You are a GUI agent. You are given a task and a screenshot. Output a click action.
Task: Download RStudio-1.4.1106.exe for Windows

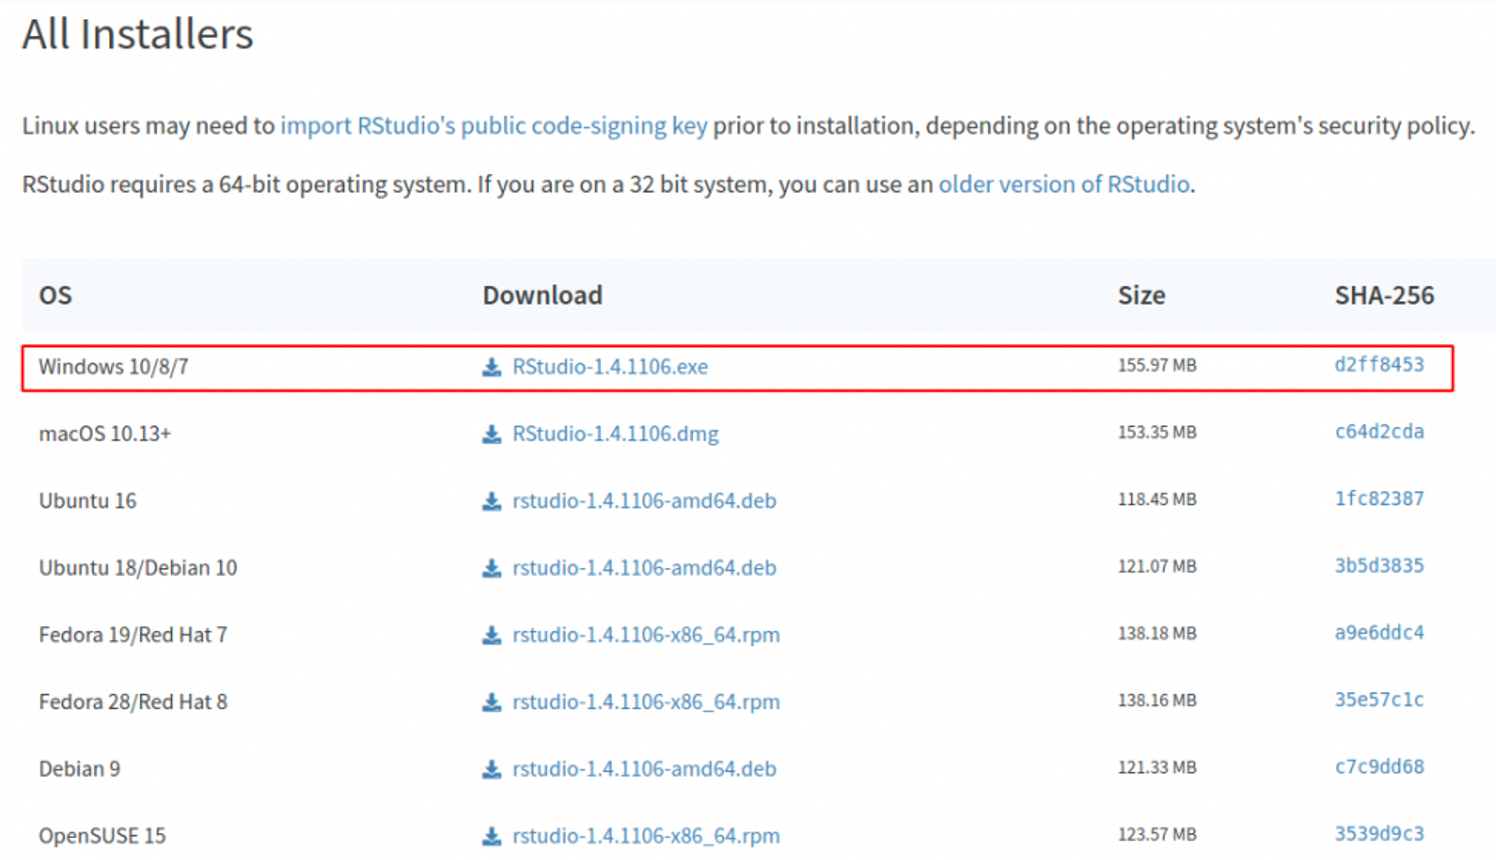[x=610, y=367]
